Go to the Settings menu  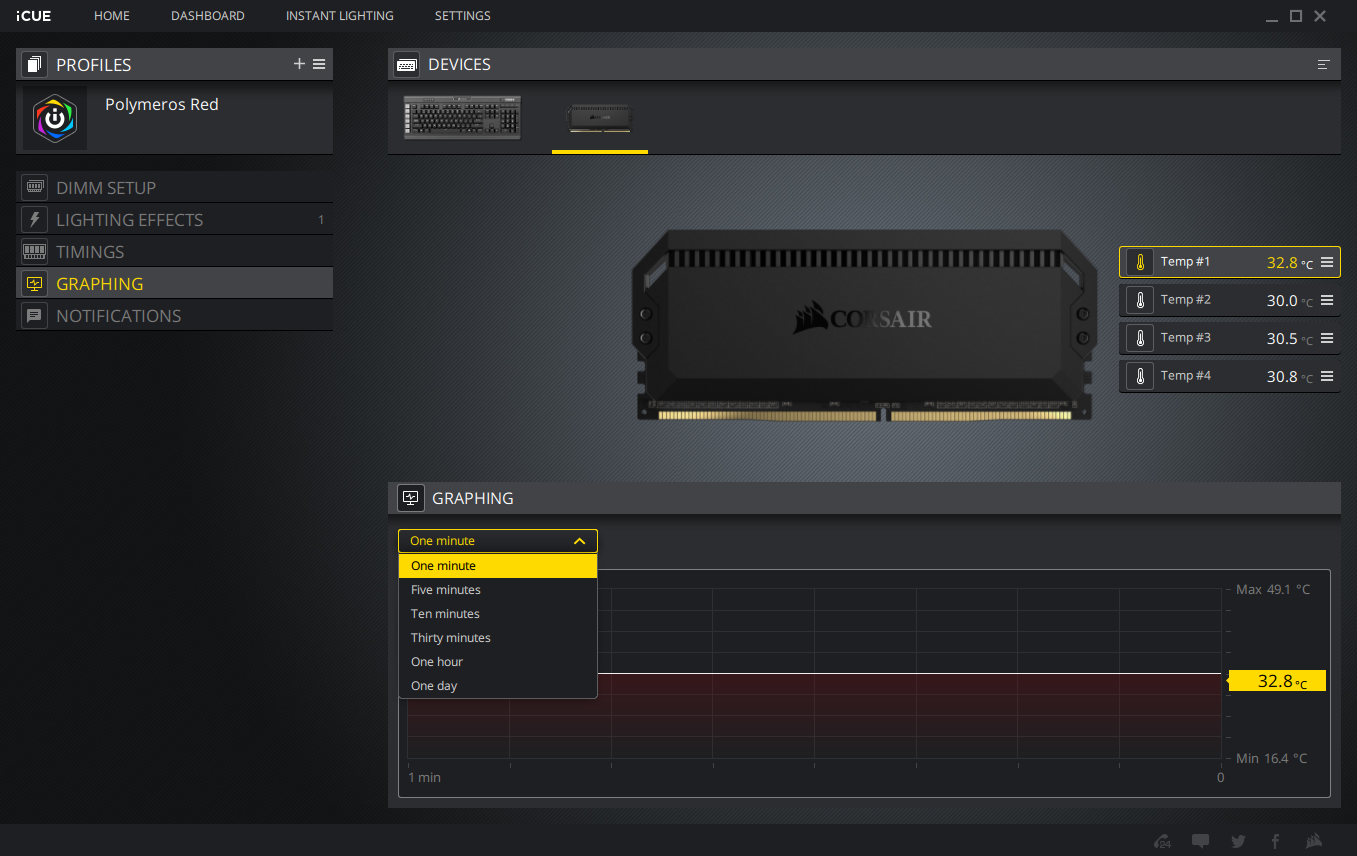coord(462,16)
